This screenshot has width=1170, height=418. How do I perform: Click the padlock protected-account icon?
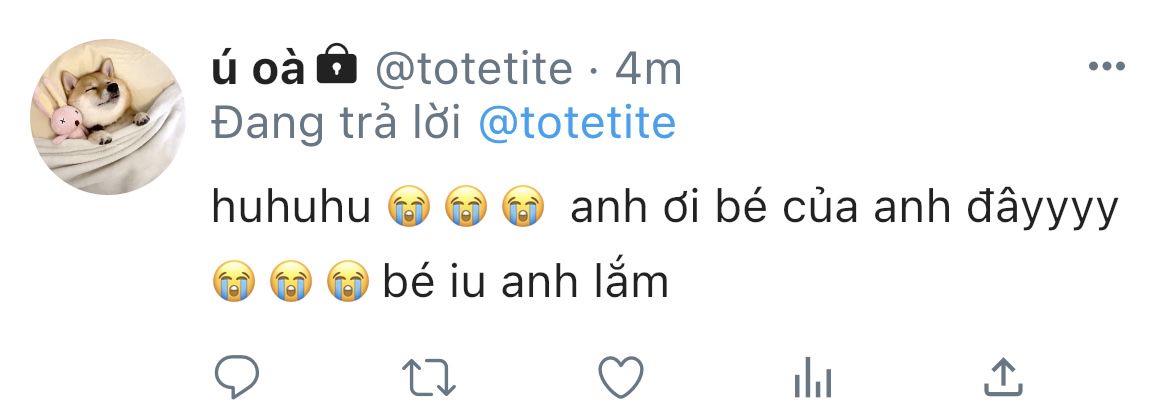pos(337,68)
